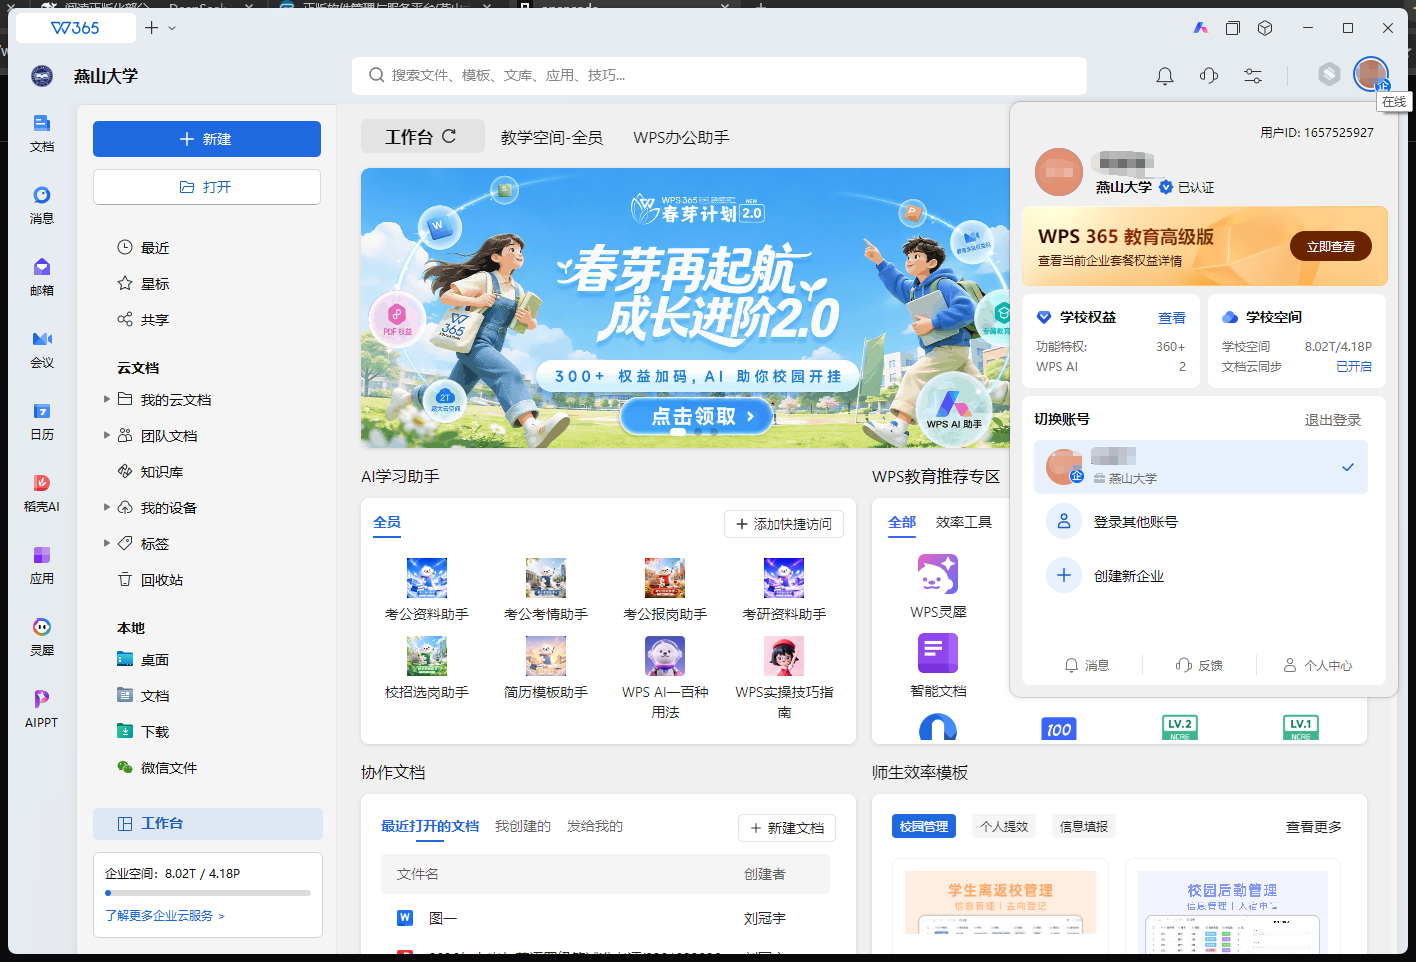The height and width of the screenshot is (962, 1416).
Task: Open 个人中心 at panel bottom
Action: tap(1318, 665)
